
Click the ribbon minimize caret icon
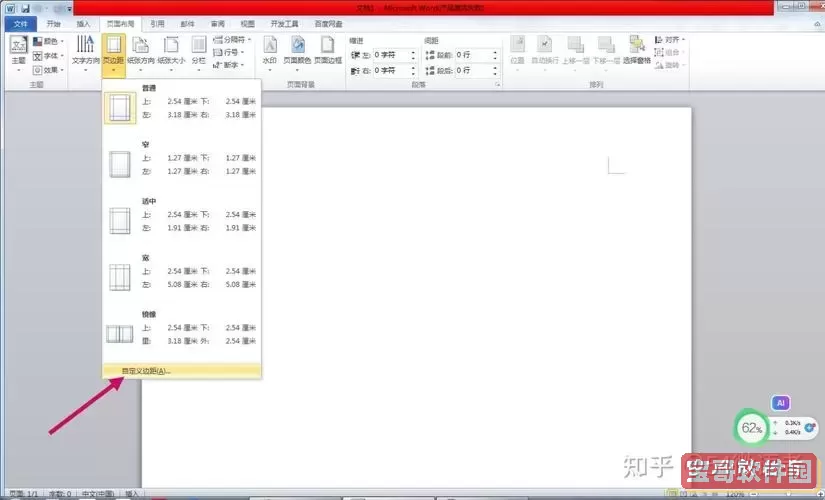818,24
